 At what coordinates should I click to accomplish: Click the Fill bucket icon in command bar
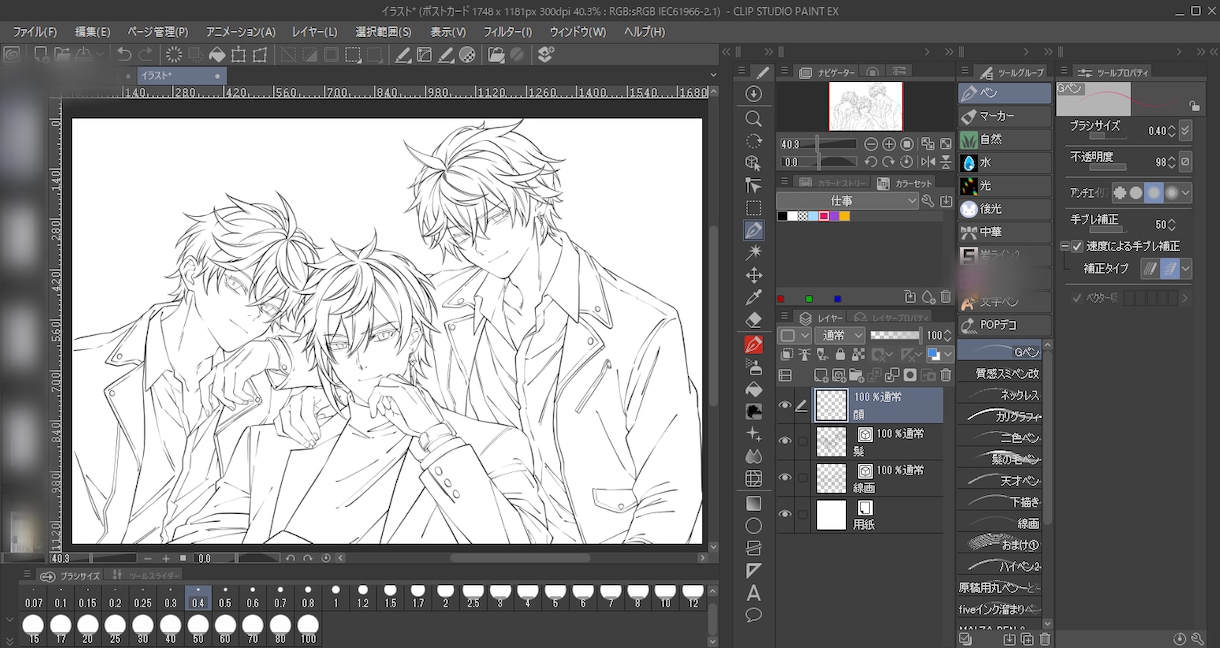(x=216, y=54)
